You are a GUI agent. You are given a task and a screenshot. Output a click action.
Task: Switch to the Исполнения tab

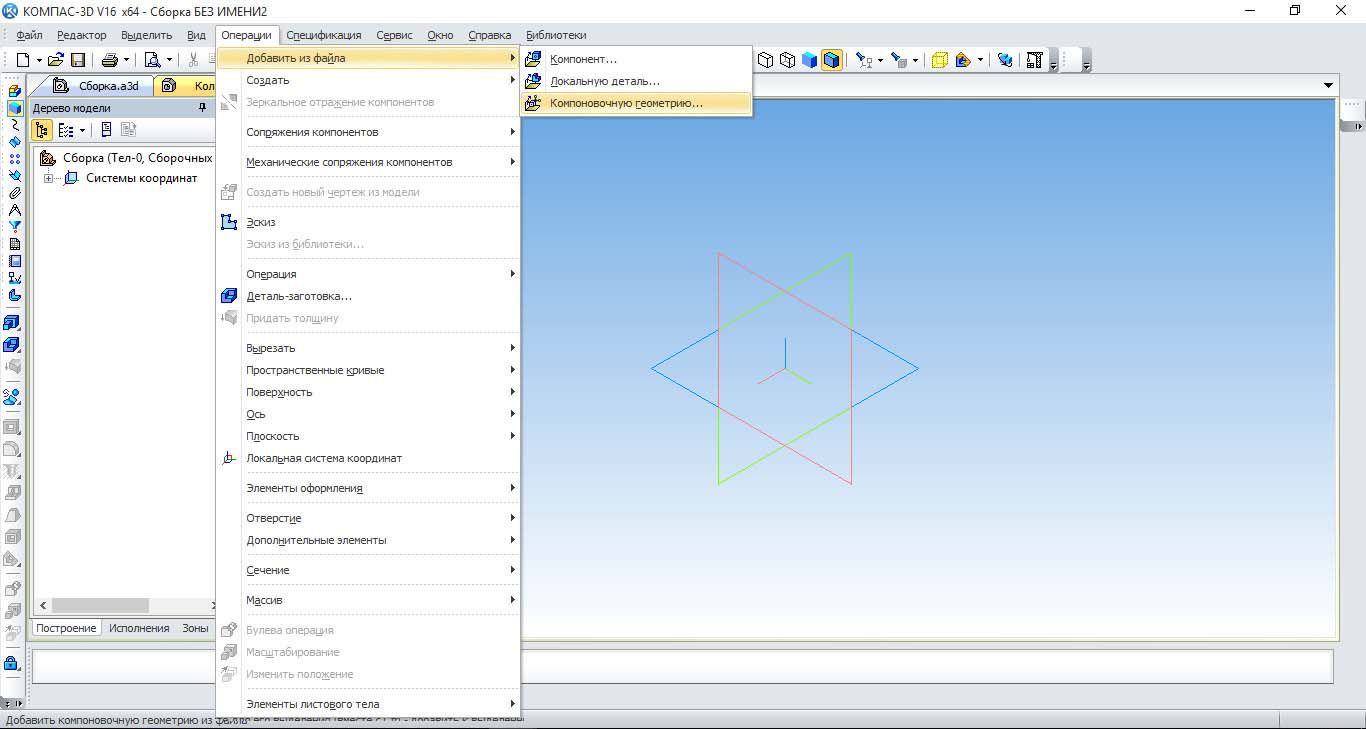(x=139, y=628)
